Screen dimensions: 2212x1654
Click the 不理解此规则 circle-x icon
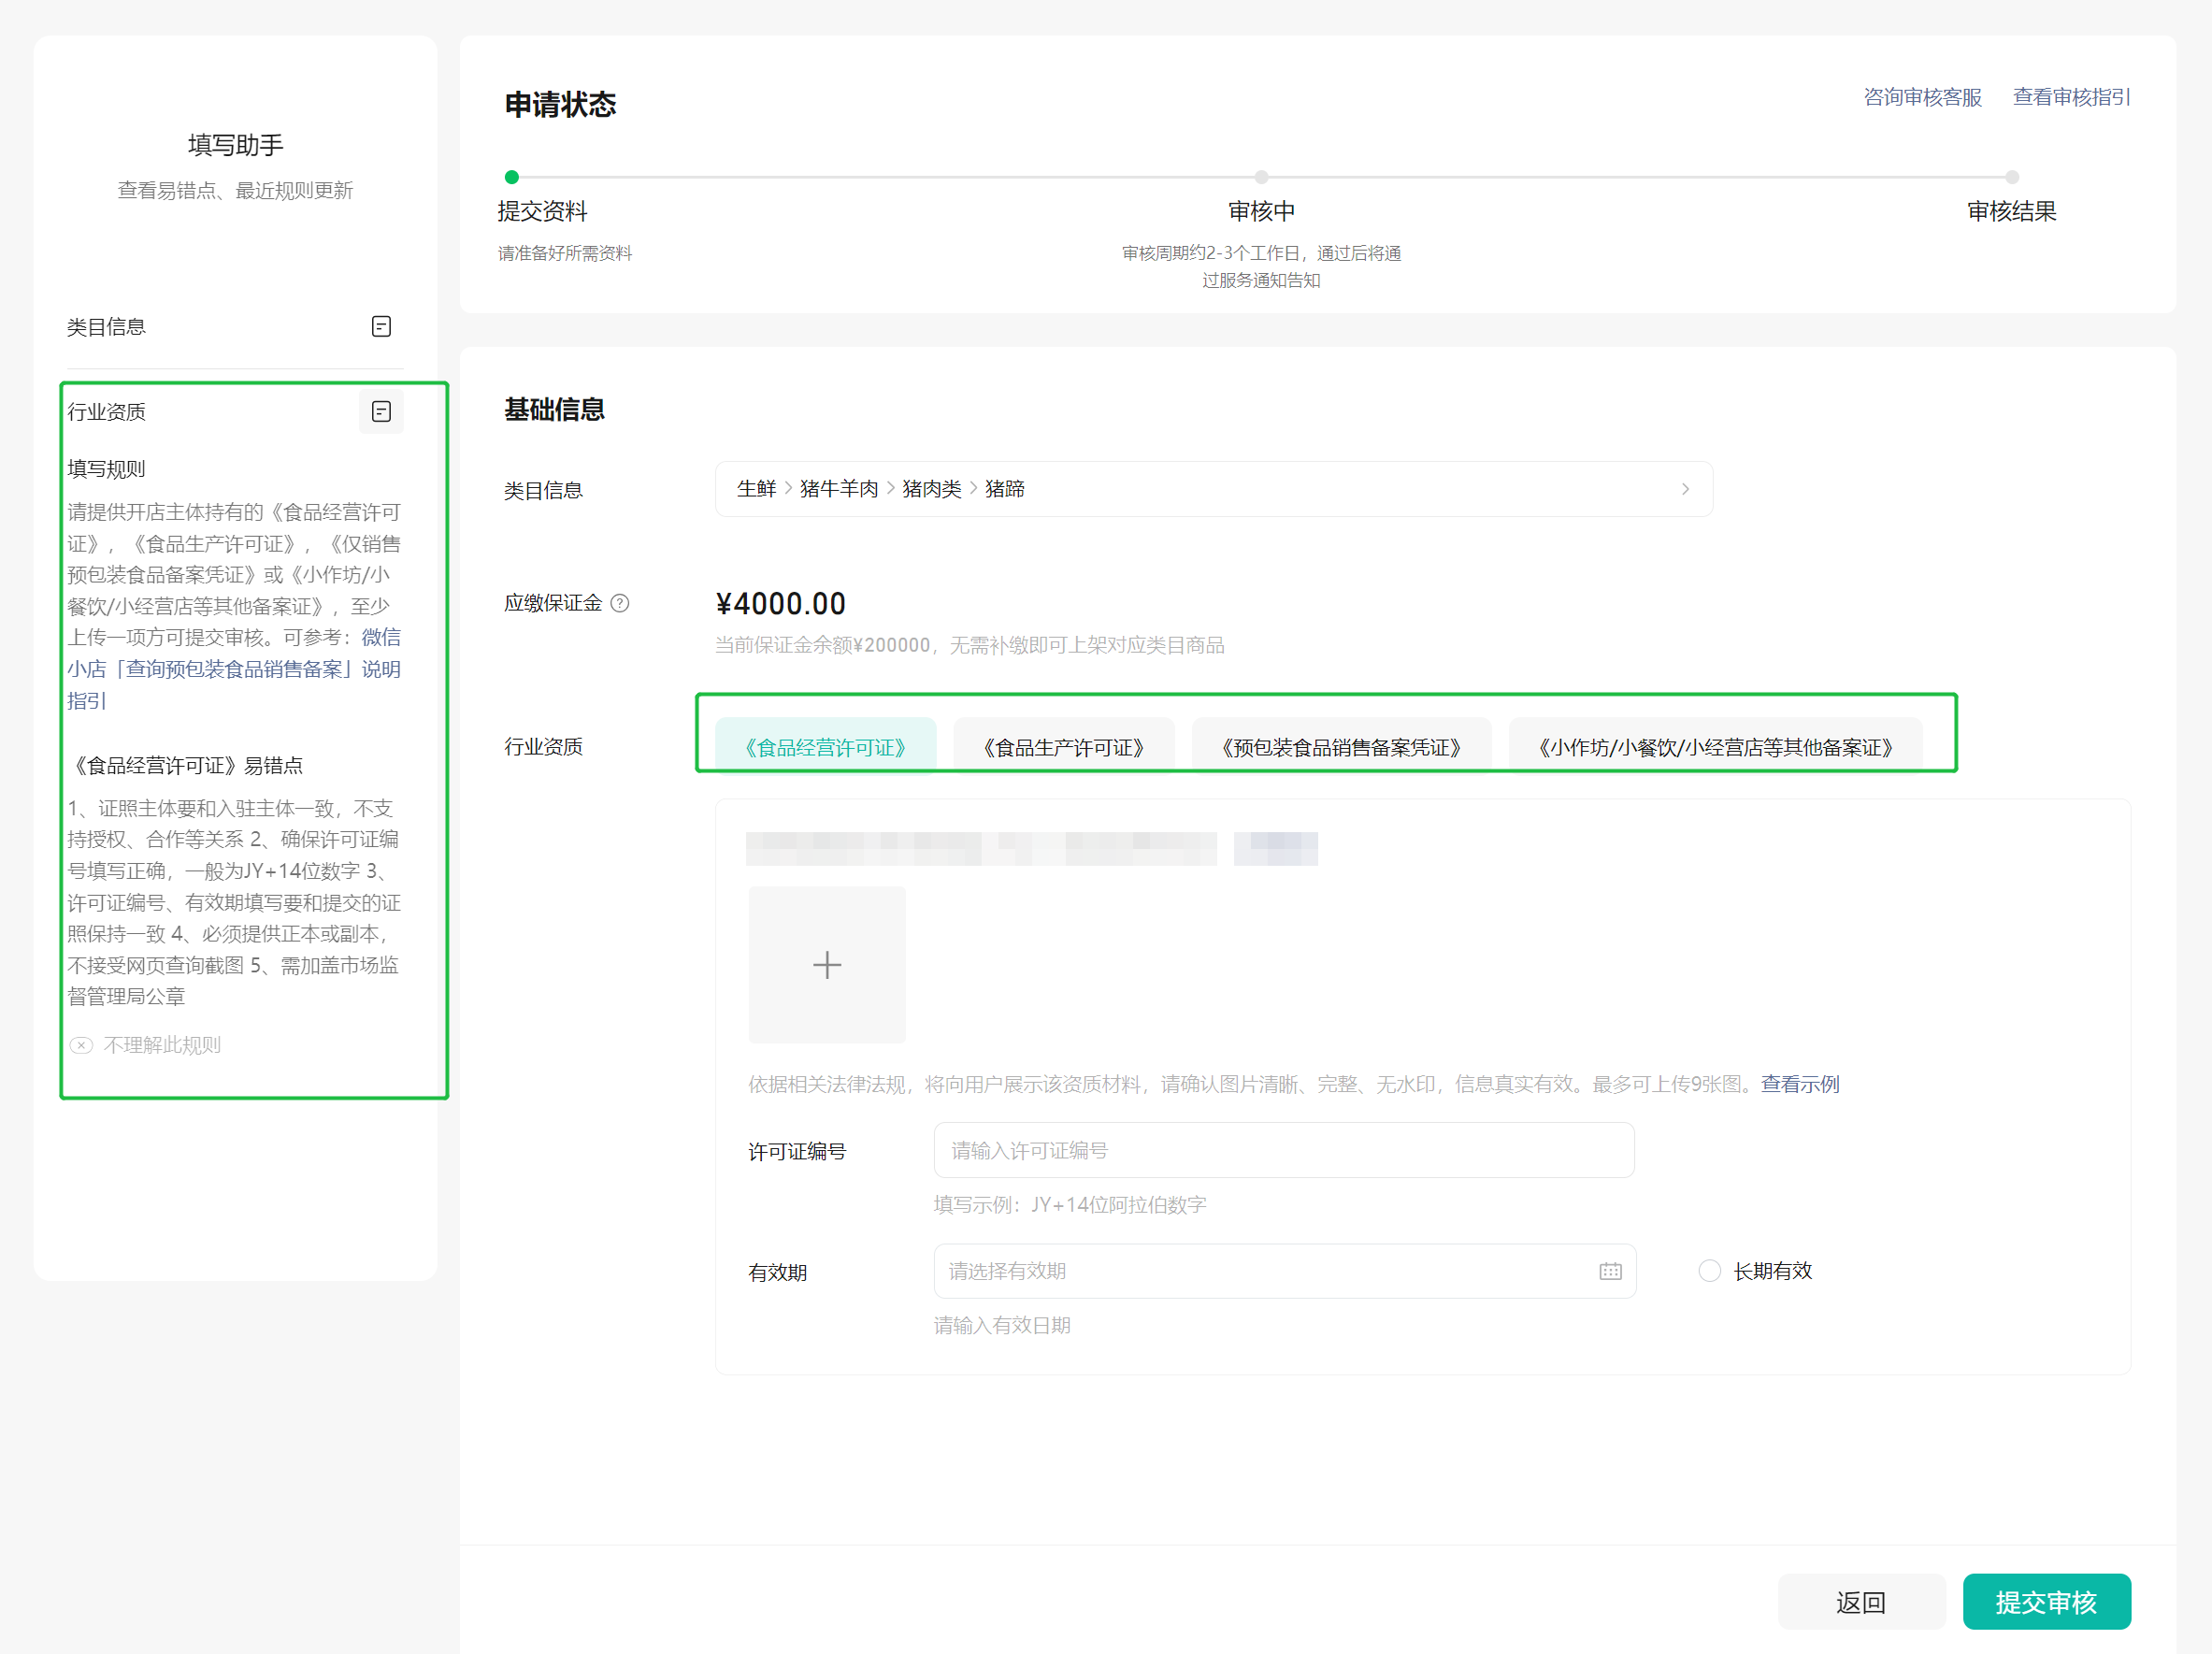pos(81,1045)
